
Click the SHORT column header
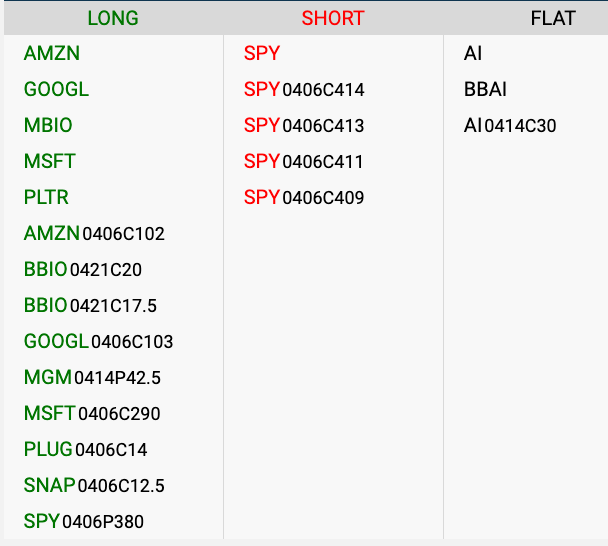pos(333,18)
